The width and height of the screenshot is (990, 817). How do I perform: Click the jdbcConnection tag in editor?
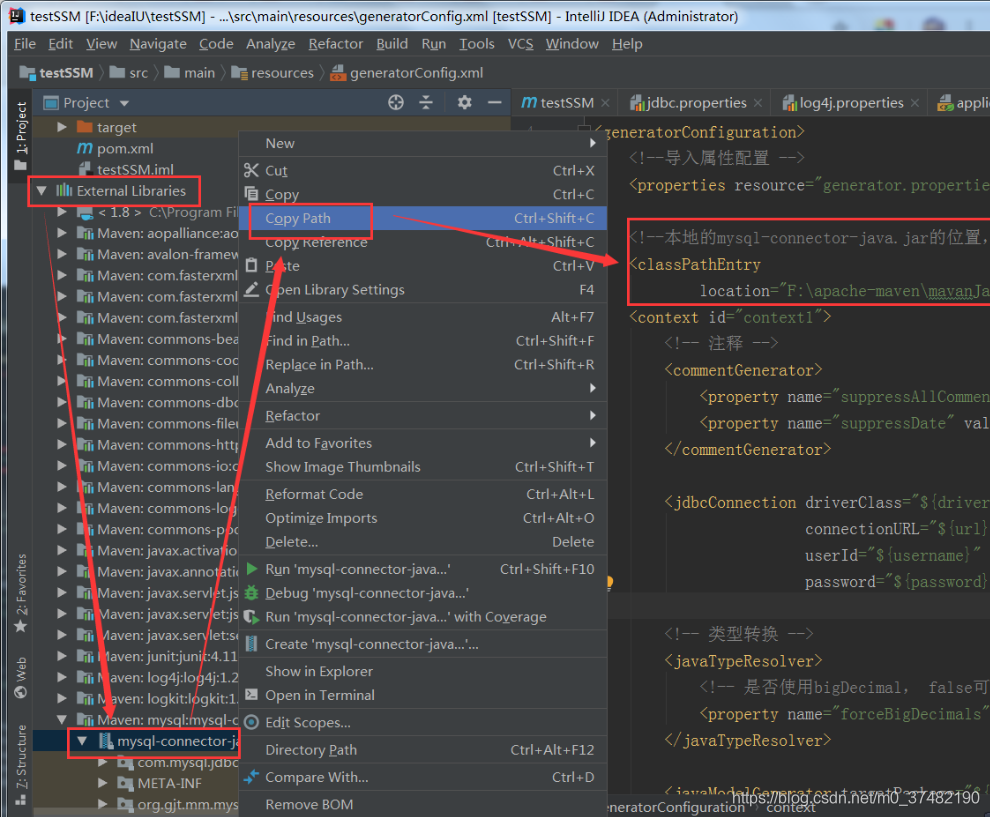tap(735, 503)
